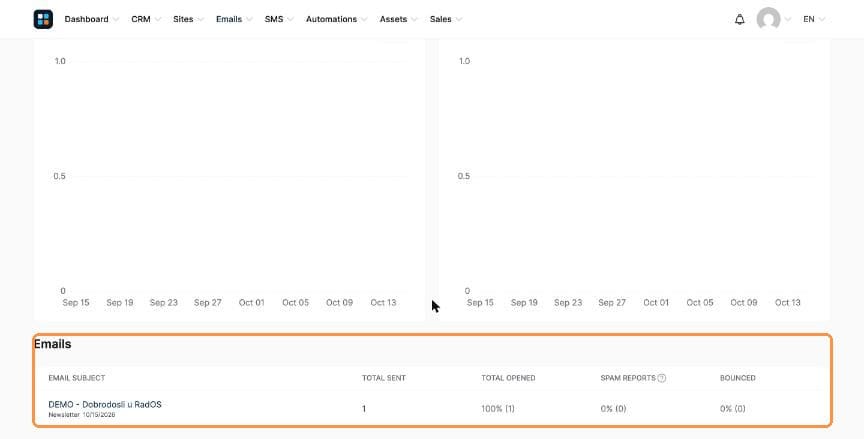Click the TOTAL OPENED column header
The height and width of the screenshot is (439, 864).
(x=508, y=378)
